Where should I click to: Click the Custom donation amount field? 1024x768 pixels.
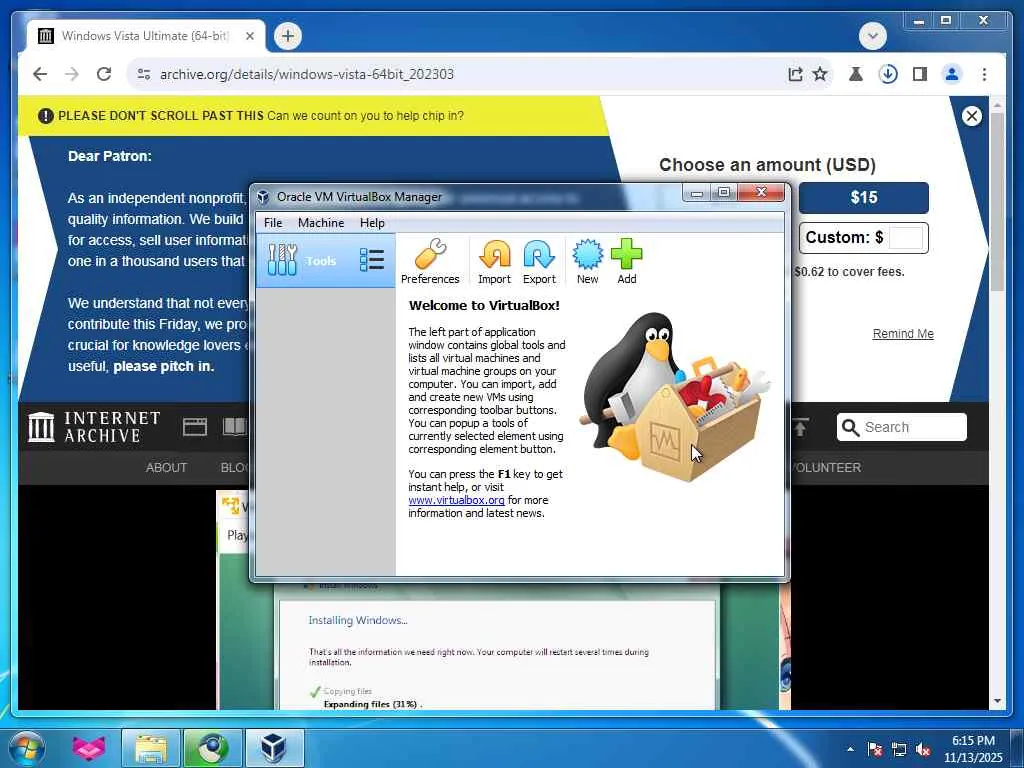906,238
